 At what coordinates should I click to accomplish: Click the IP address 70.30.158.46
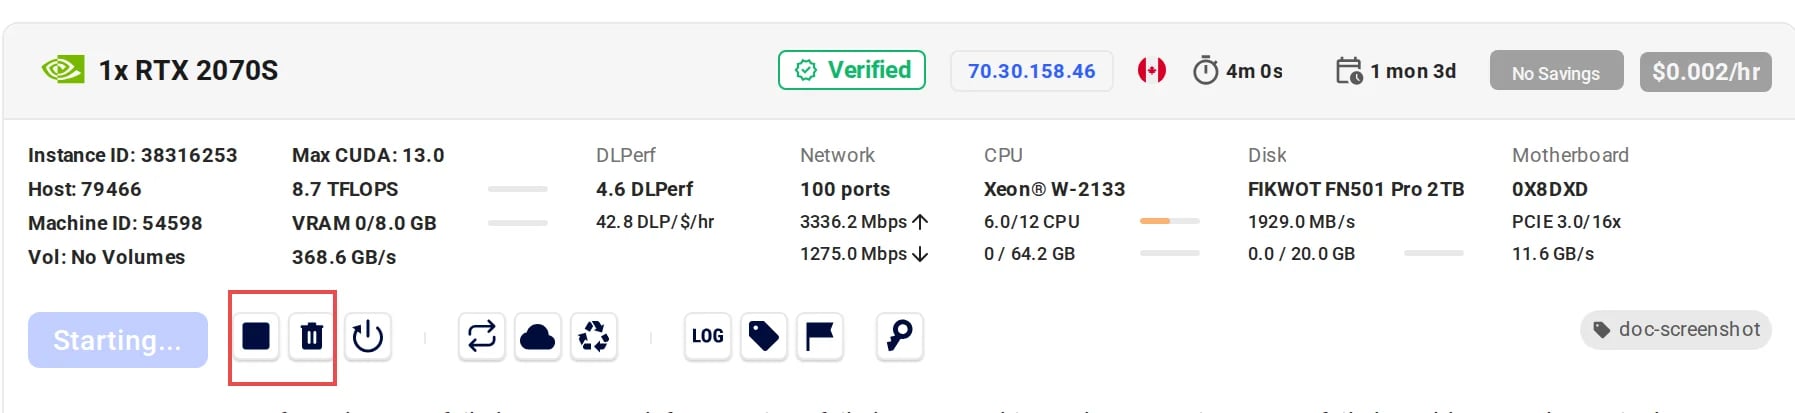point(1031,71)
